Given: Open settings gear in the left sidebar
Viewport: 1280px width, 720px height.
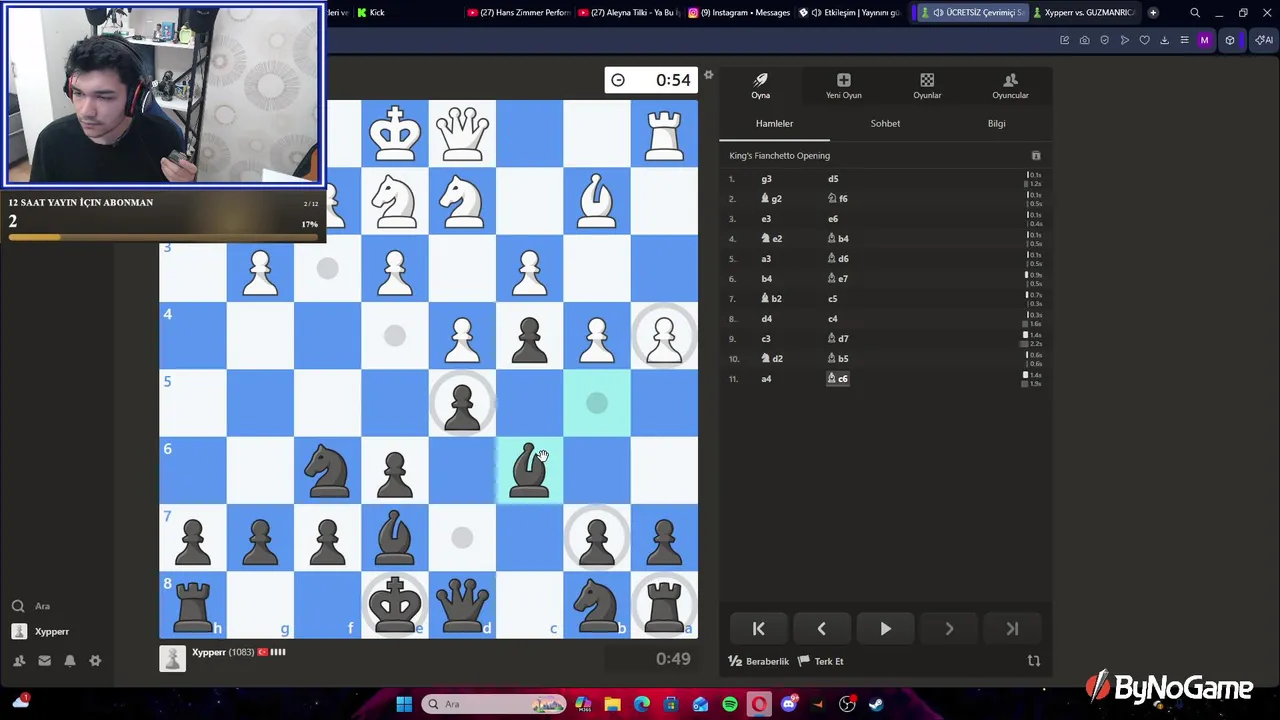Looking at the screenshot, I should (95, 661).
